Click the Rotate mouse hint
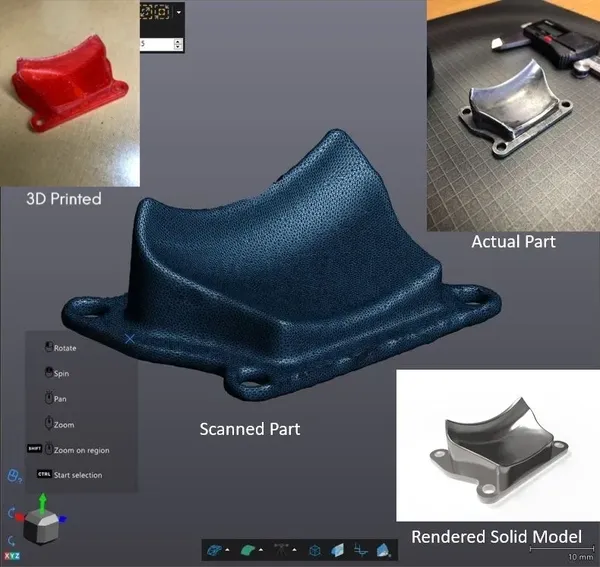The height and width of the screenshot is (567, 600). (60, 347)
